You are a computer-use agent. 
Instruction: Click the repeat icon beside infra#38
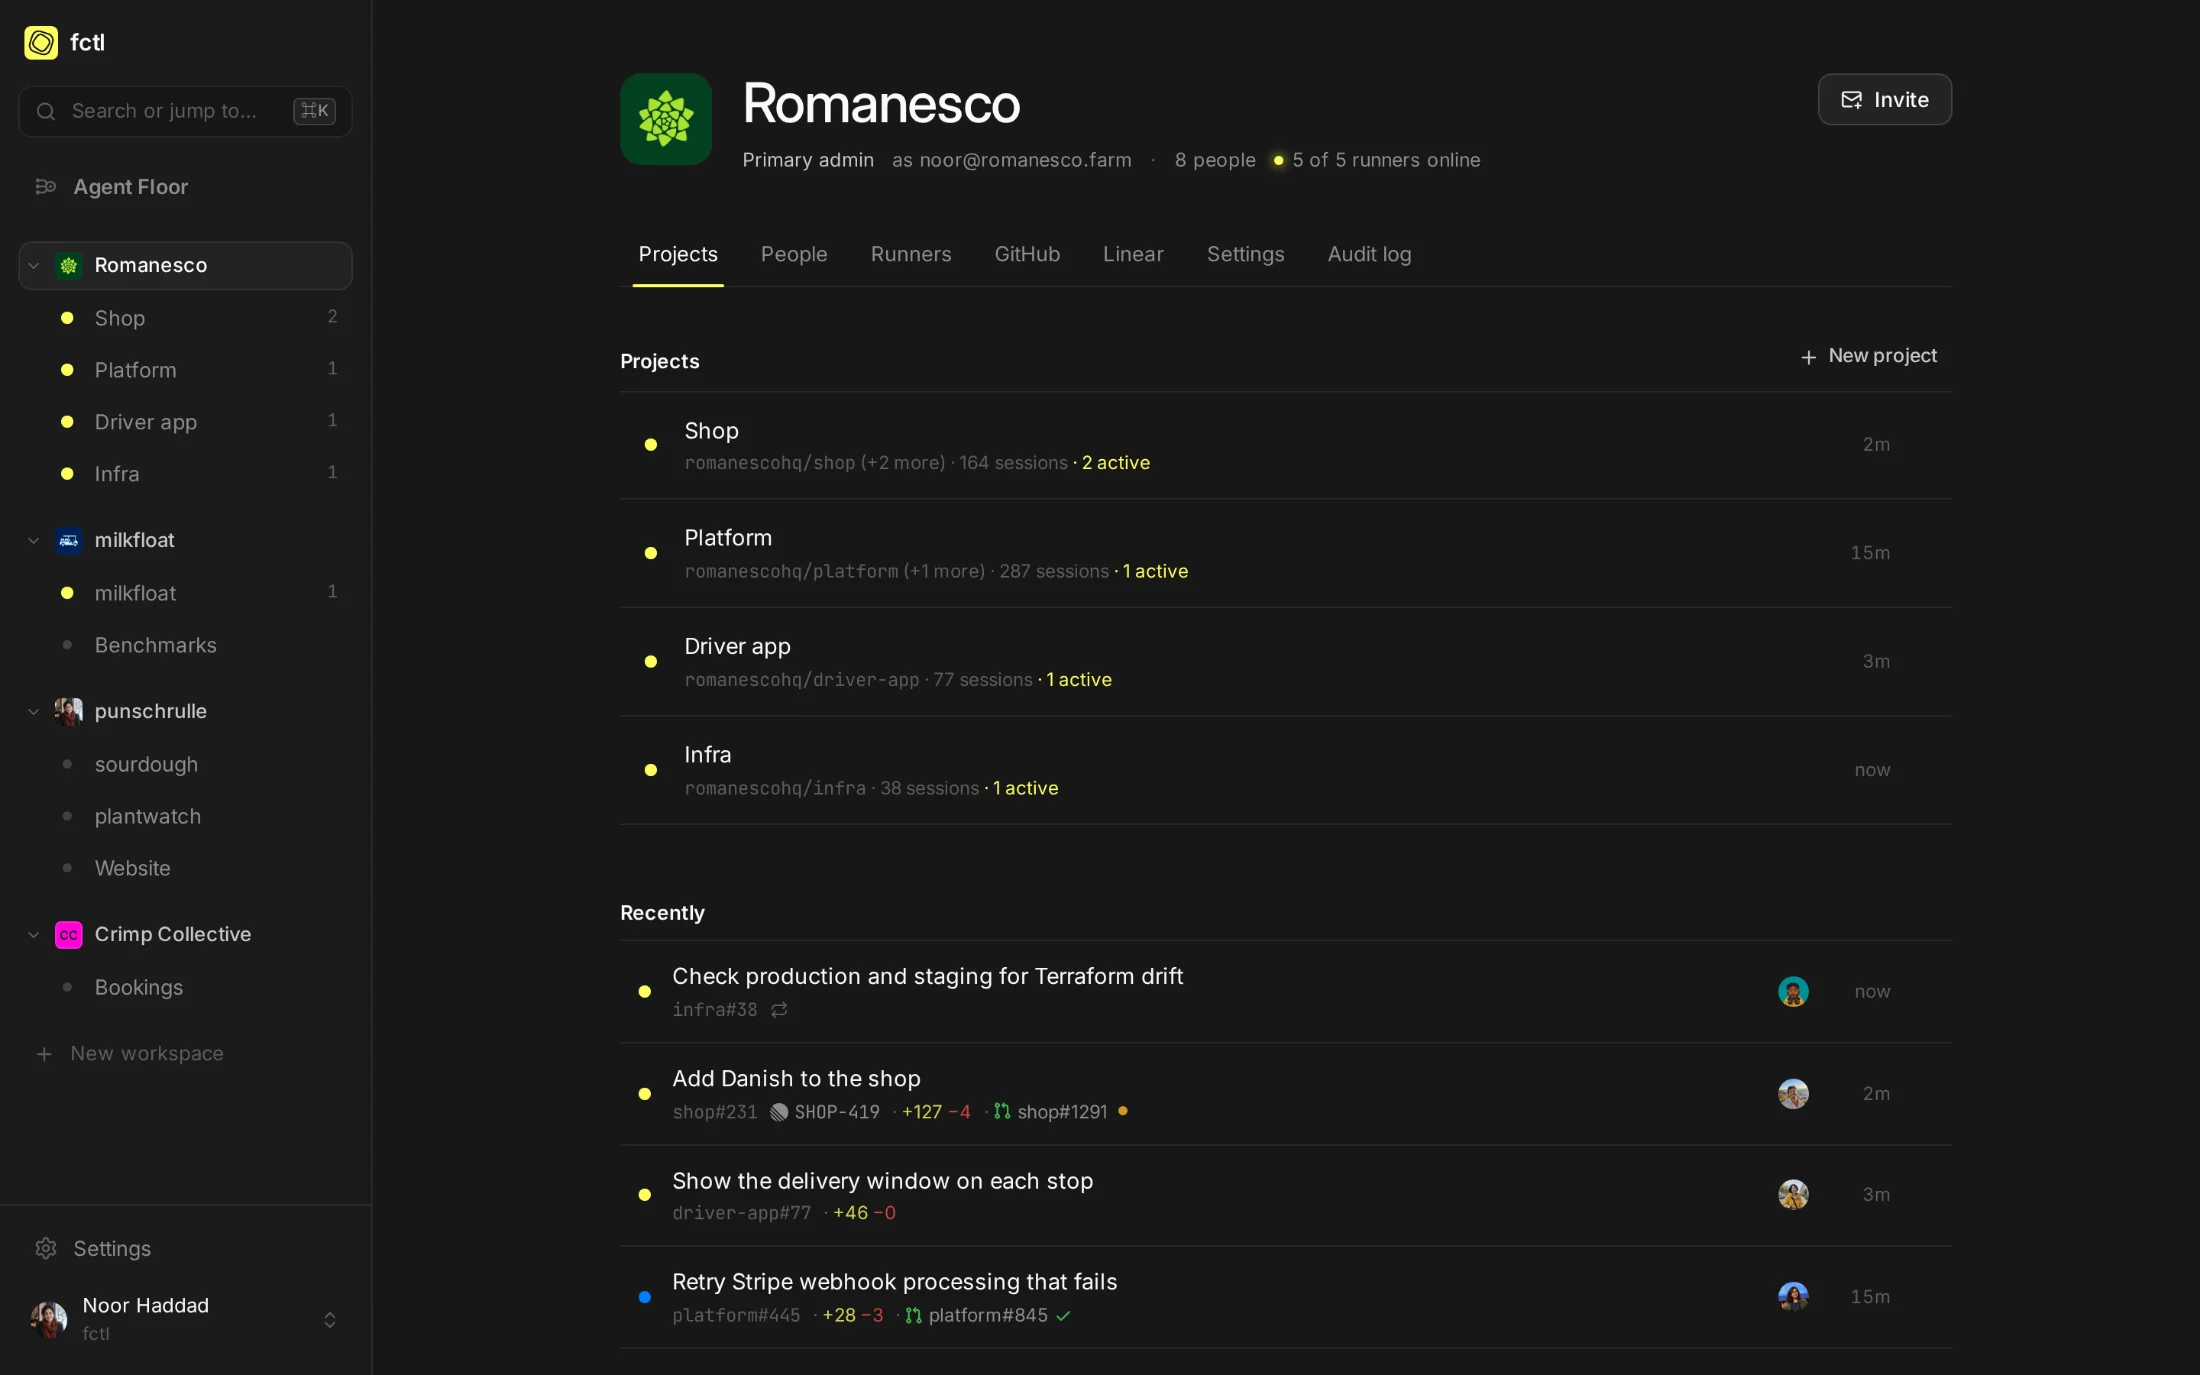(x=779, y=1010)
